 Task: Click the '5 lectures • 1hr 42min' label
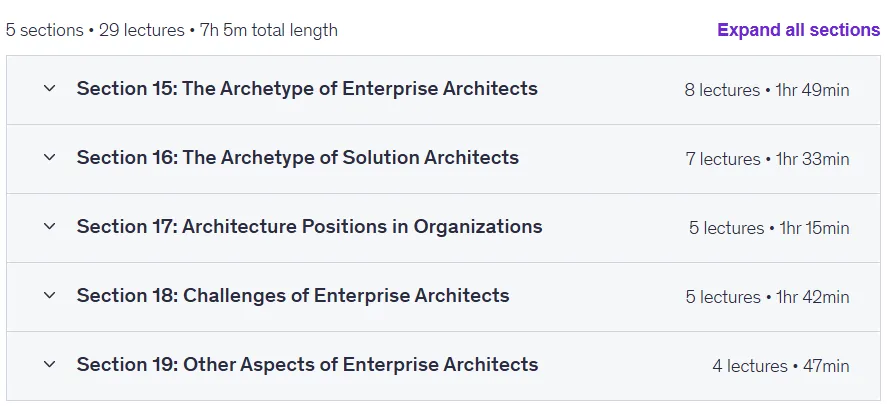[x=768, y=297]
